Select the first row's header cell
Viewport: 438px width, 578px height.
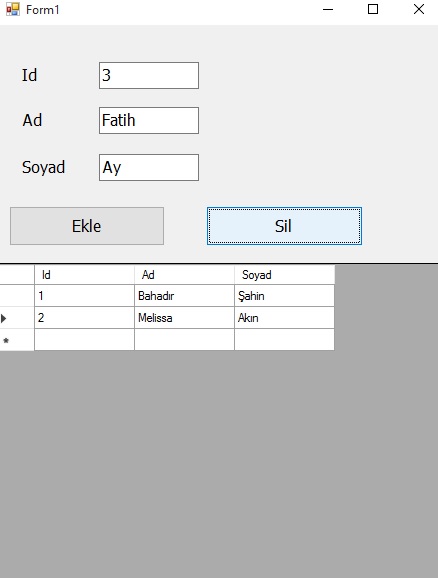click(x=17, y=296)
